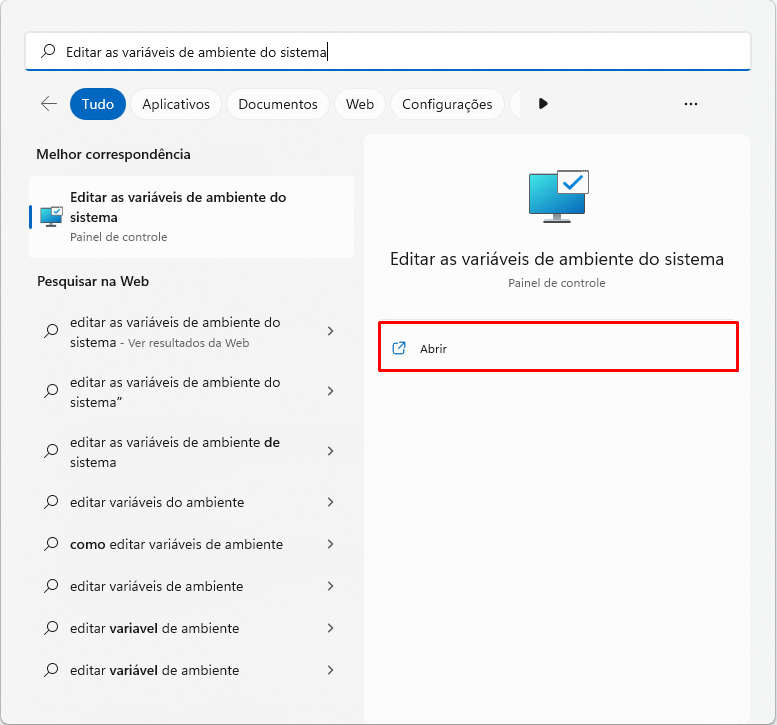The height and width of the screenshot is (725, 777).
Task: Select web suggestion 'editar variáveis do ambiente'
Action: (x=157, y=502)
